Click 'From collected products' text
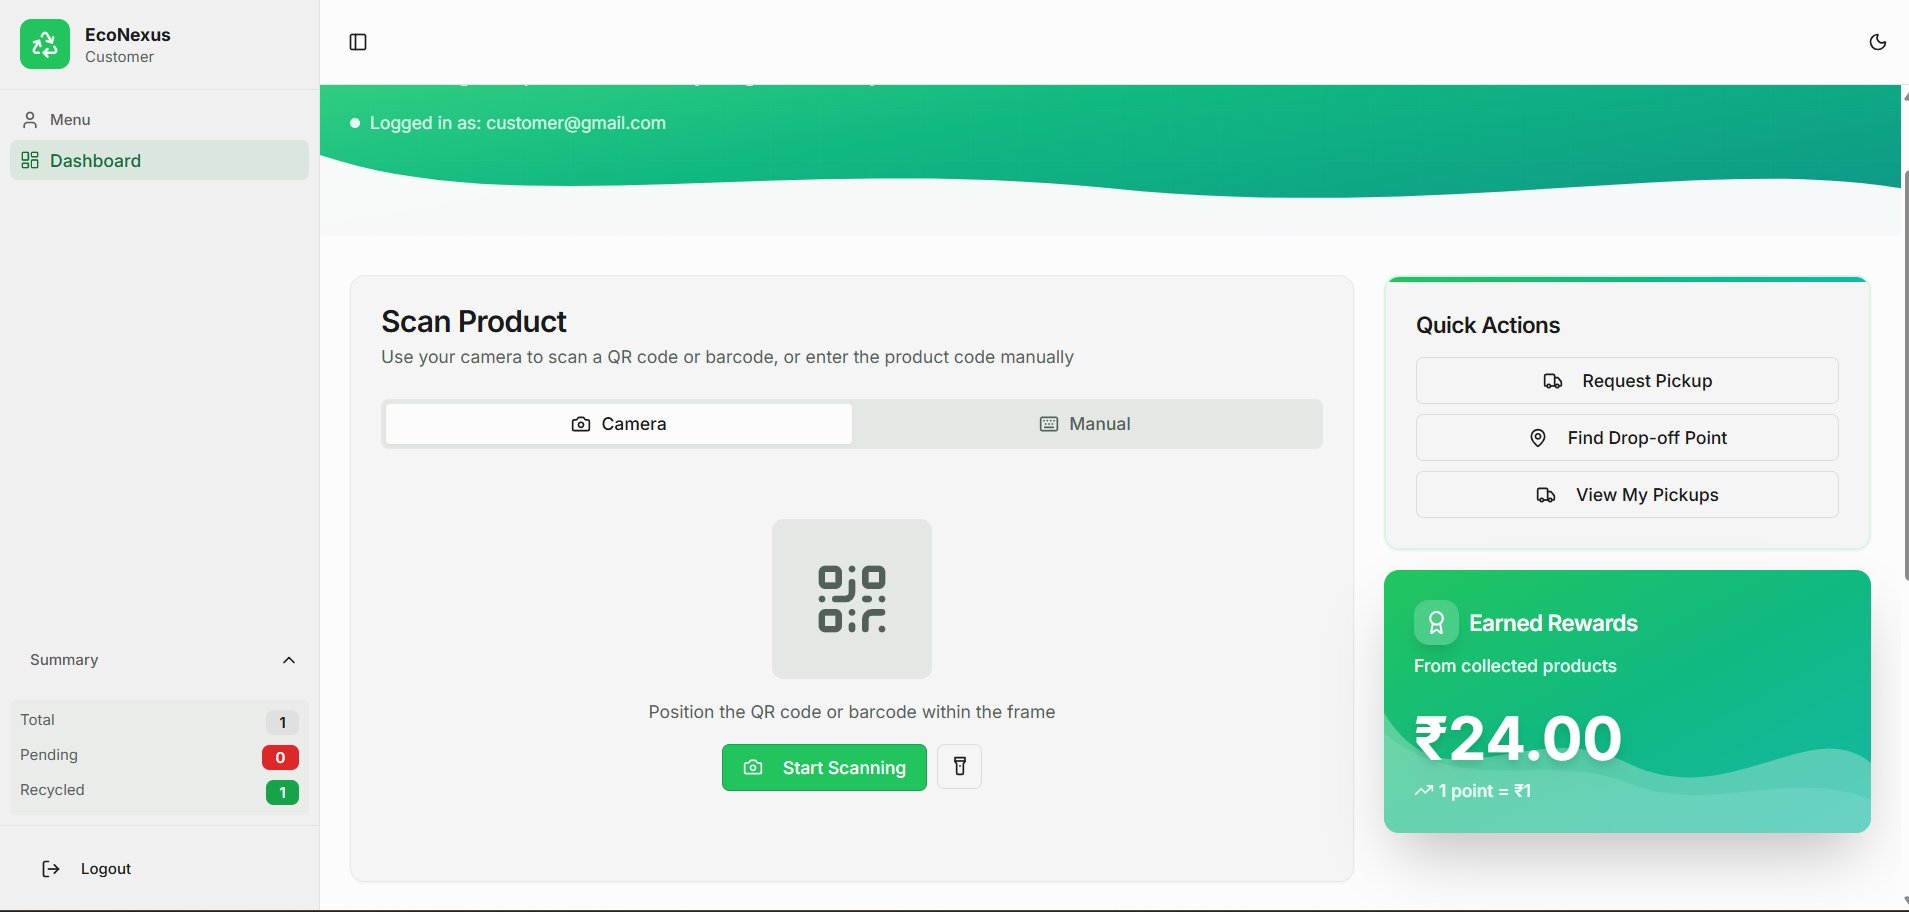 1515,666
